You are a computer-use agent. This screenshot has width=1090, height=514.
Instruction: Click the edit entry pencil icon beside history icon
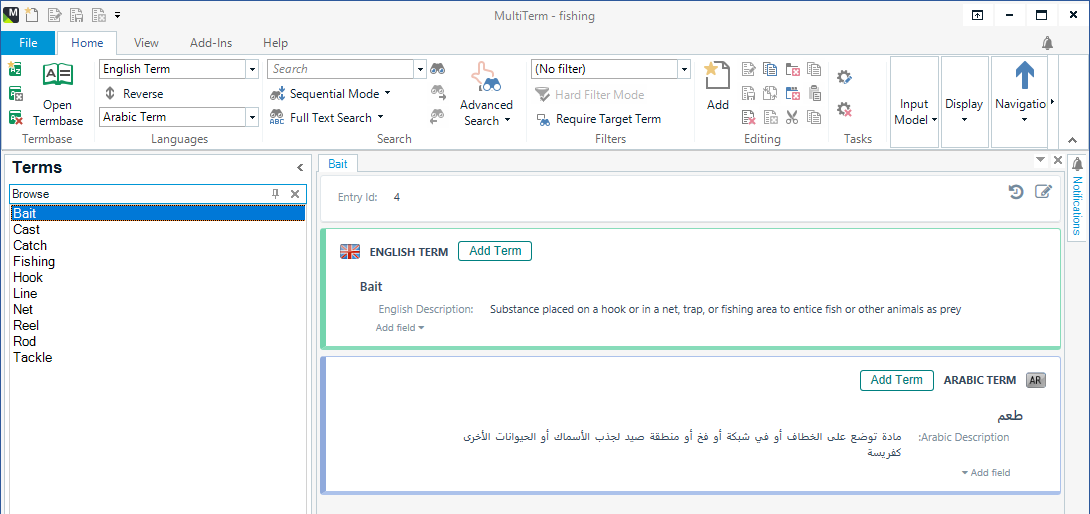tap(1043, 191)
